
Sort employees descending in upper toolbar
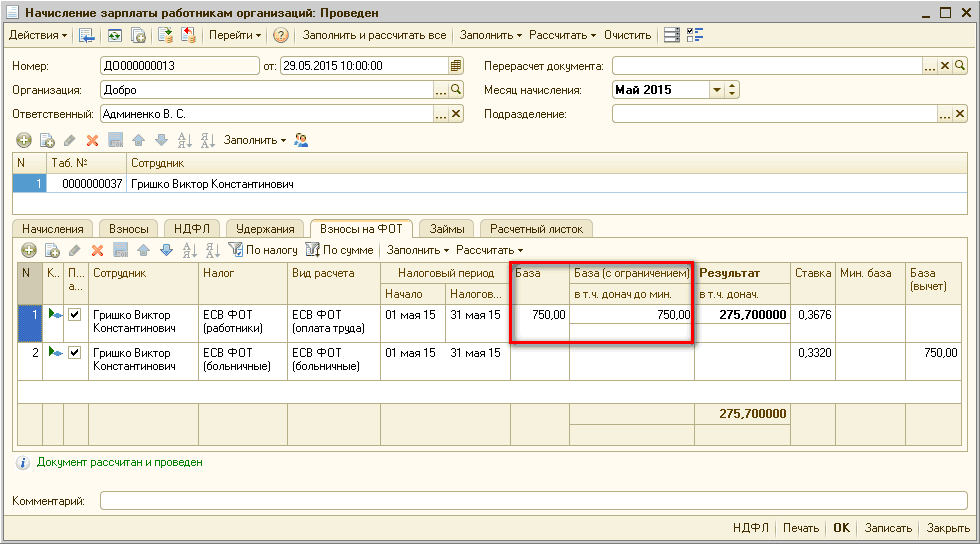pyautogui.click(x=208, y=140)
